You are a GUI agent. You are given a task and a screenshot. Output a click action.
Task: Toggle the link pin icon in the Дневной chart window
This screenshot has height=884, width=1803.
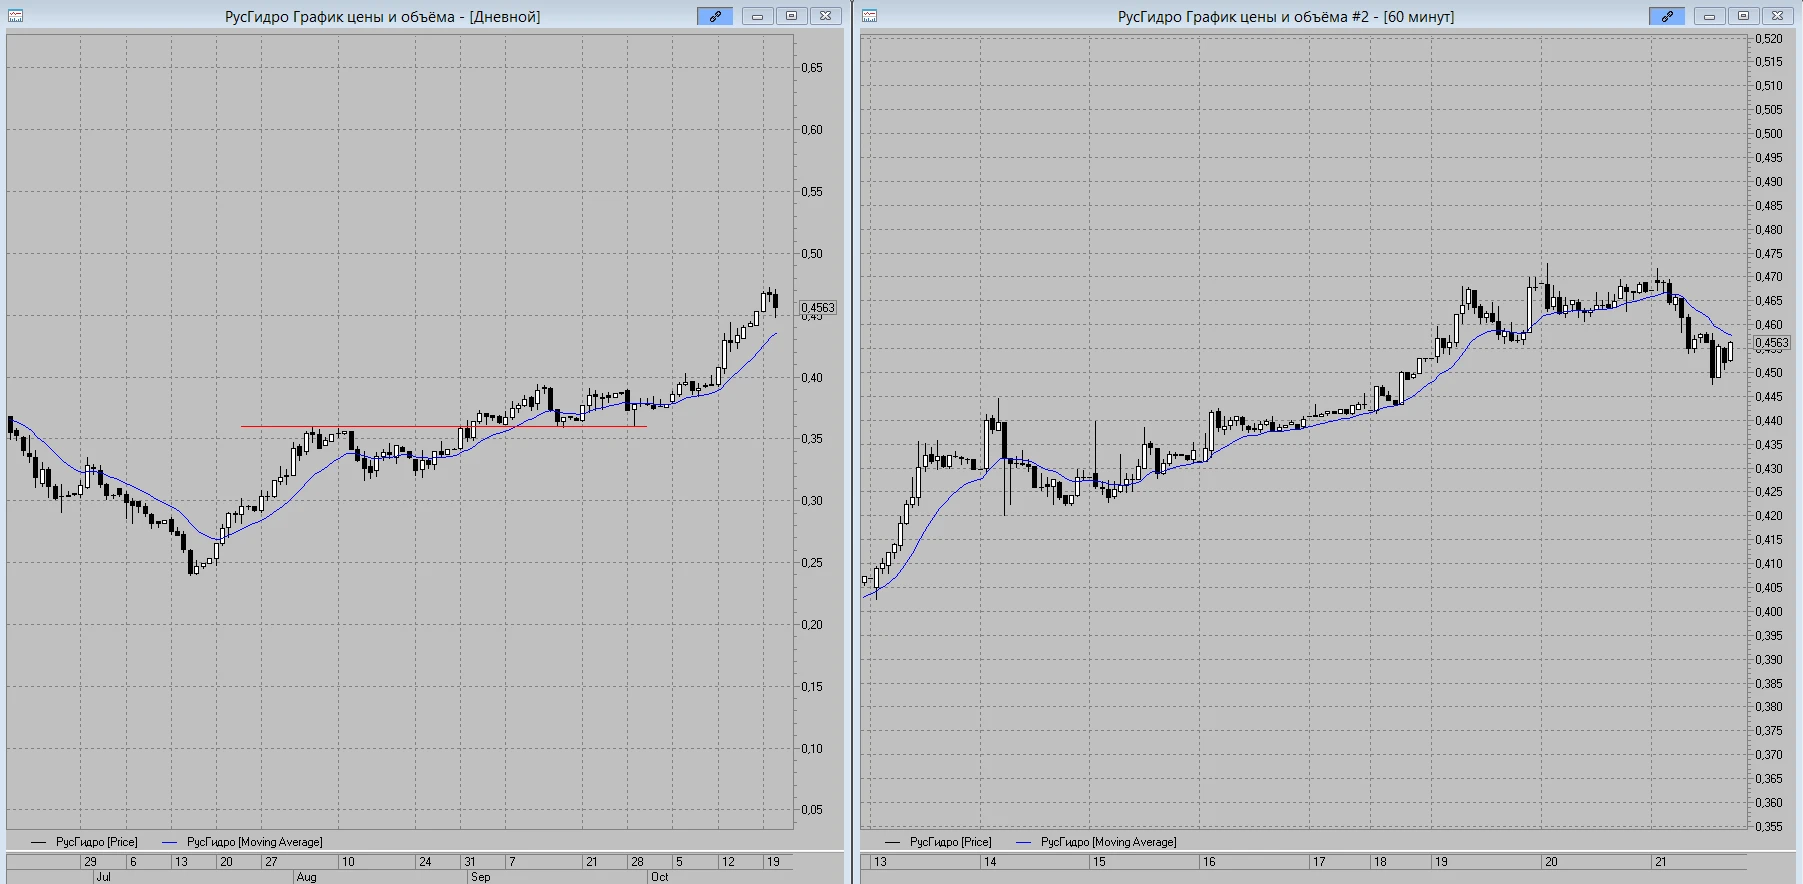715,16
